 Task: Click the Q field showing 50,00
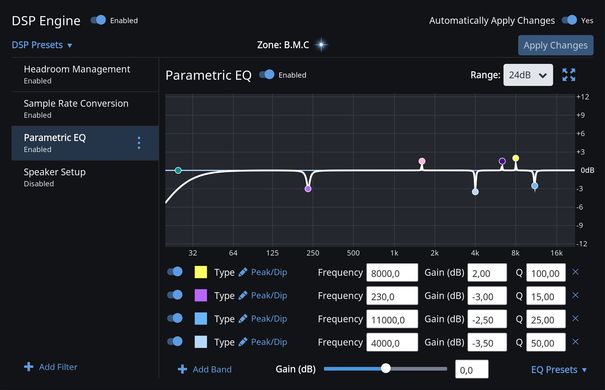click(546, 342)
